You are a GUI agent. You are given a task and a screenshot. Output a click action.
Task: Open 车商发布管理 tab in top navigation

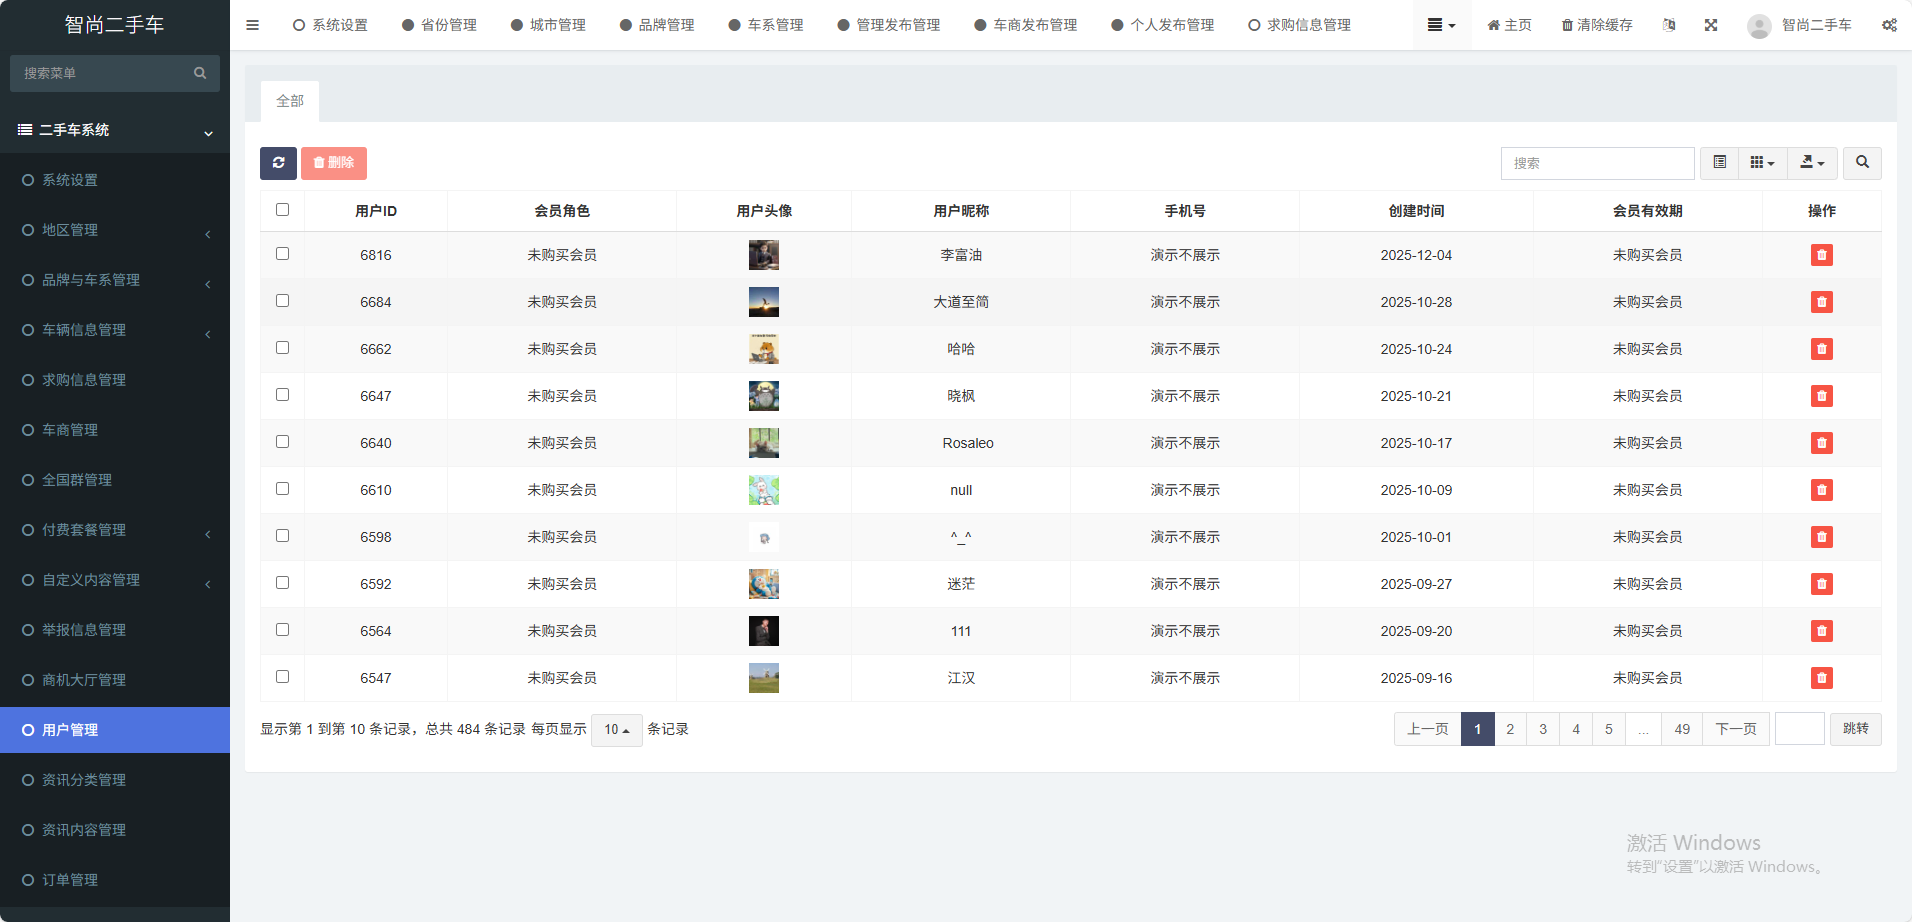[1026, 25]
